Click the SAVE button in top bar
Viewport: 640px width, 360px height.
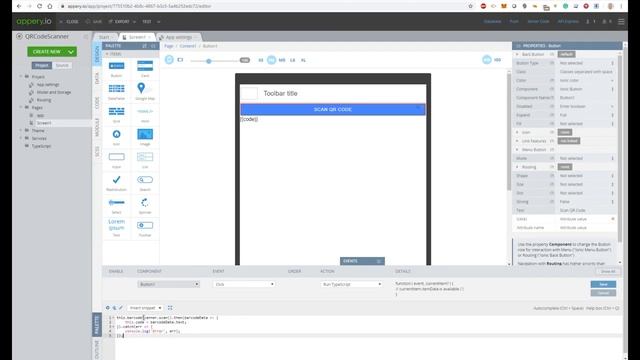[94, 21]
